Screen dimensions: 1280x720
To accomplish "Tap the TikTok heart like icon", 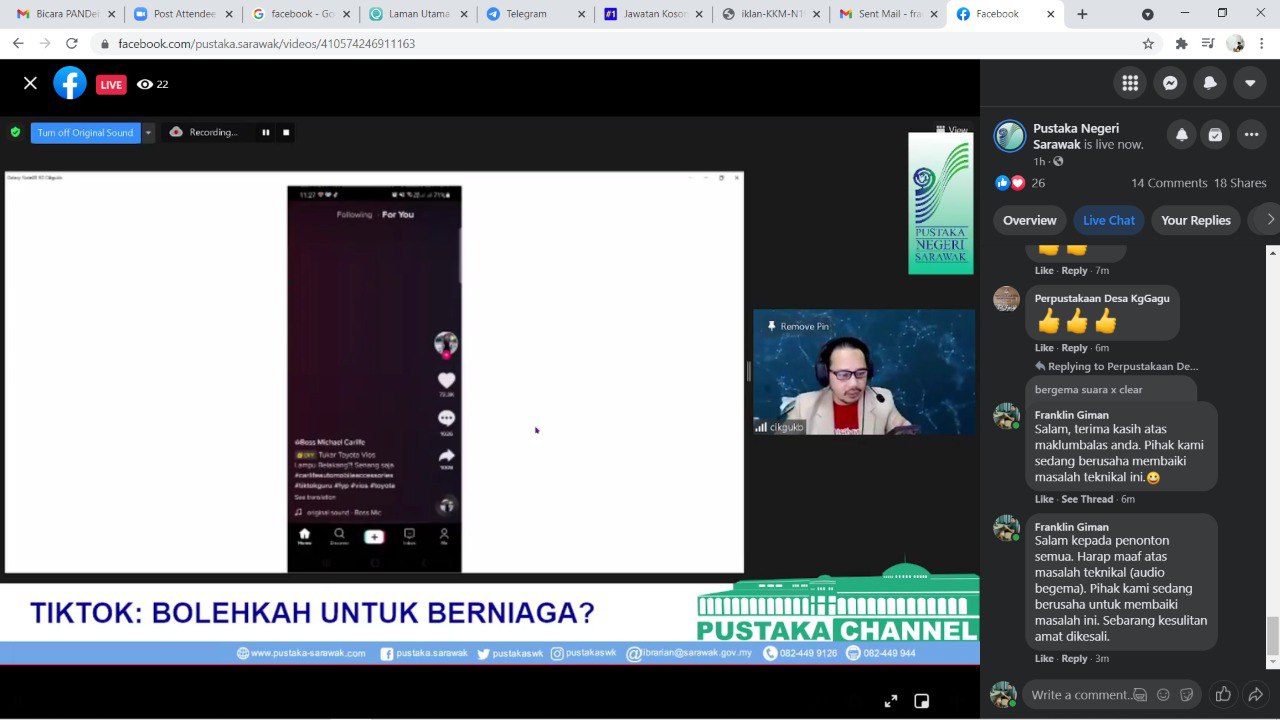I will tap(446, 380).
